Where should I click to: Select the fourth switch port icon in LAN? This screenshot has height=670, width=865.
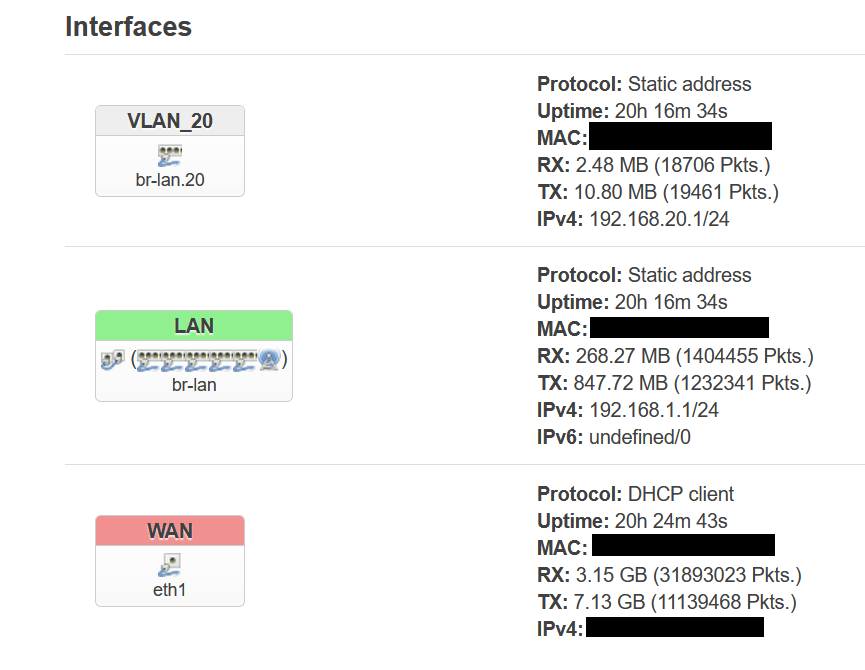(221, 359)
